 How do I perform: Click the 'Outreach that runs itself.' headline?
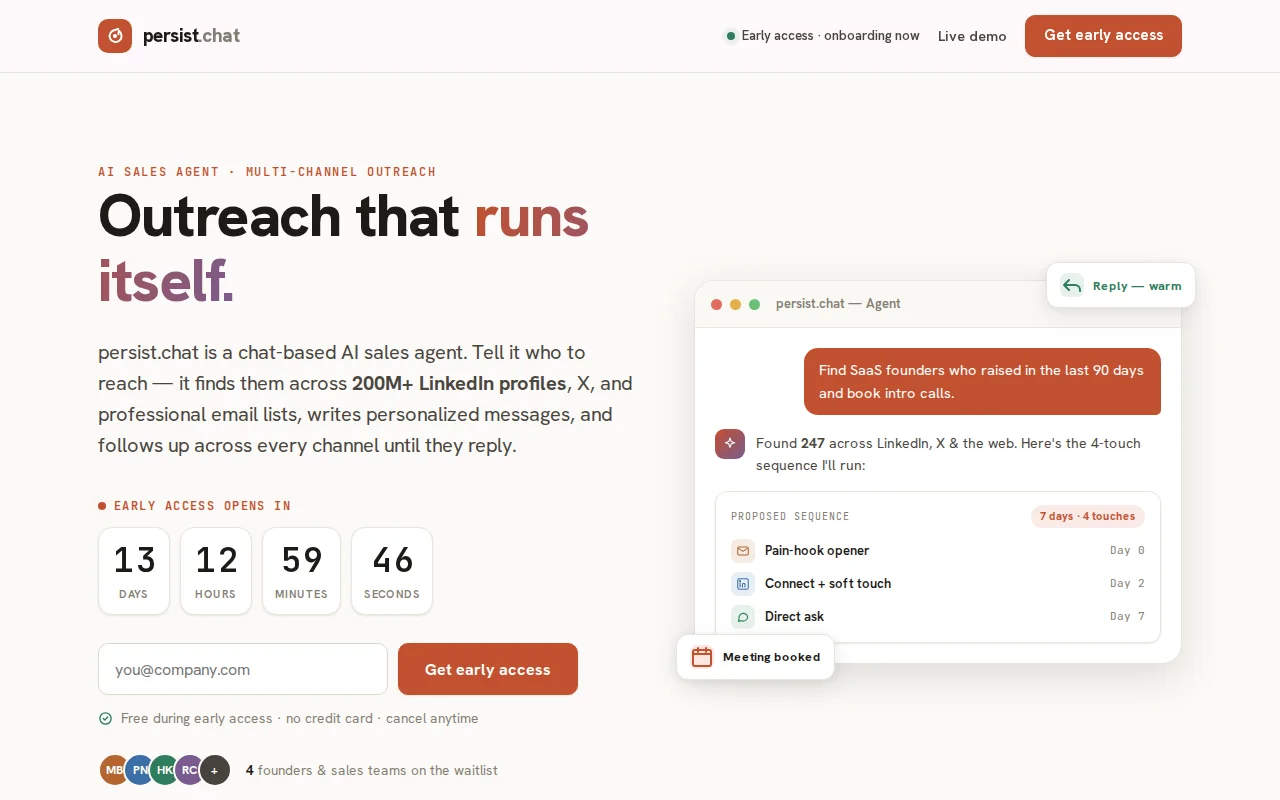click(344, 248)
